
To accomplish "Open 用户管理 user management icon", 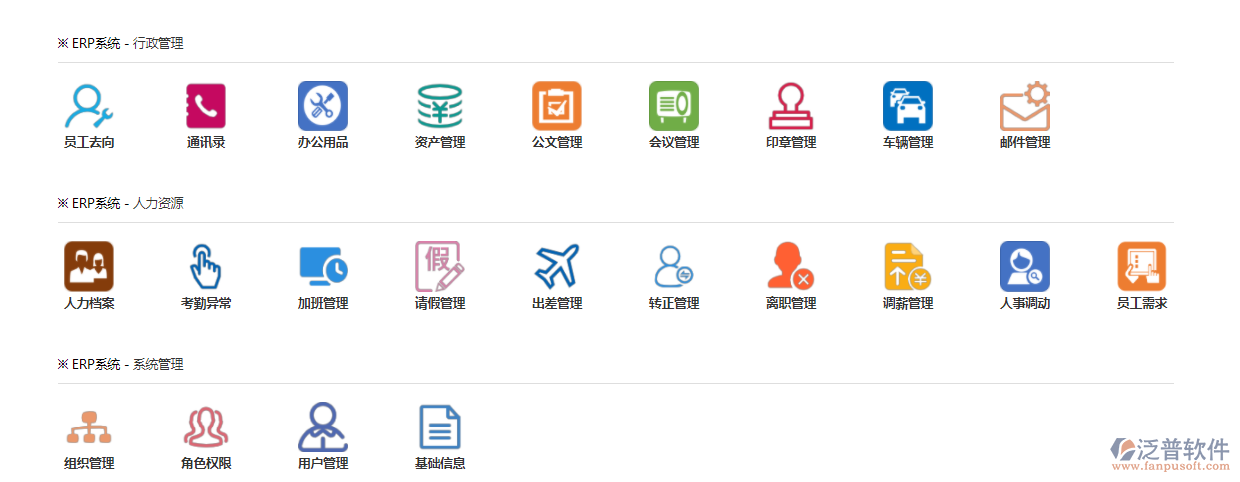I will tap(323, 427).
